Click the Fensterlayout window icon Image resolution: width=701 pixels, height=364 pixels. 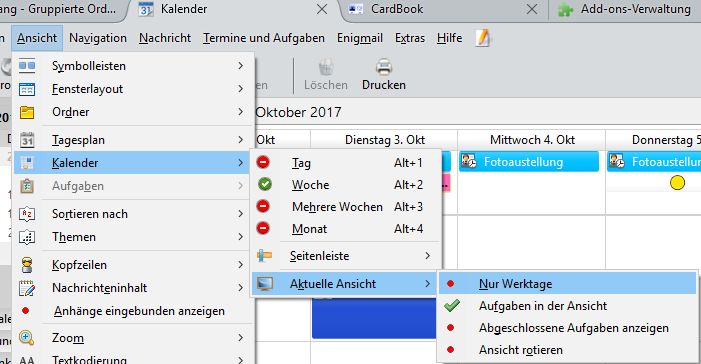pyautogui.click(x=27, y=89)
